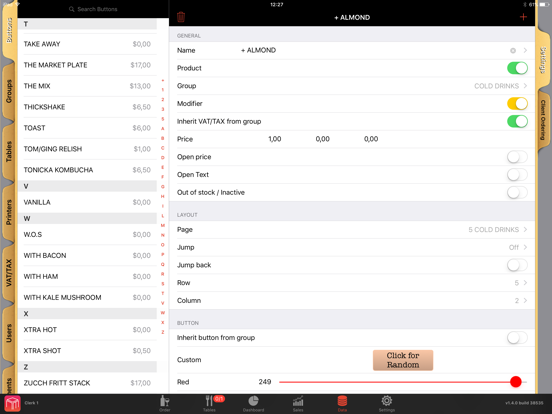
Task: Tap the pink app logo icon
Action: (x=12, y=403)
